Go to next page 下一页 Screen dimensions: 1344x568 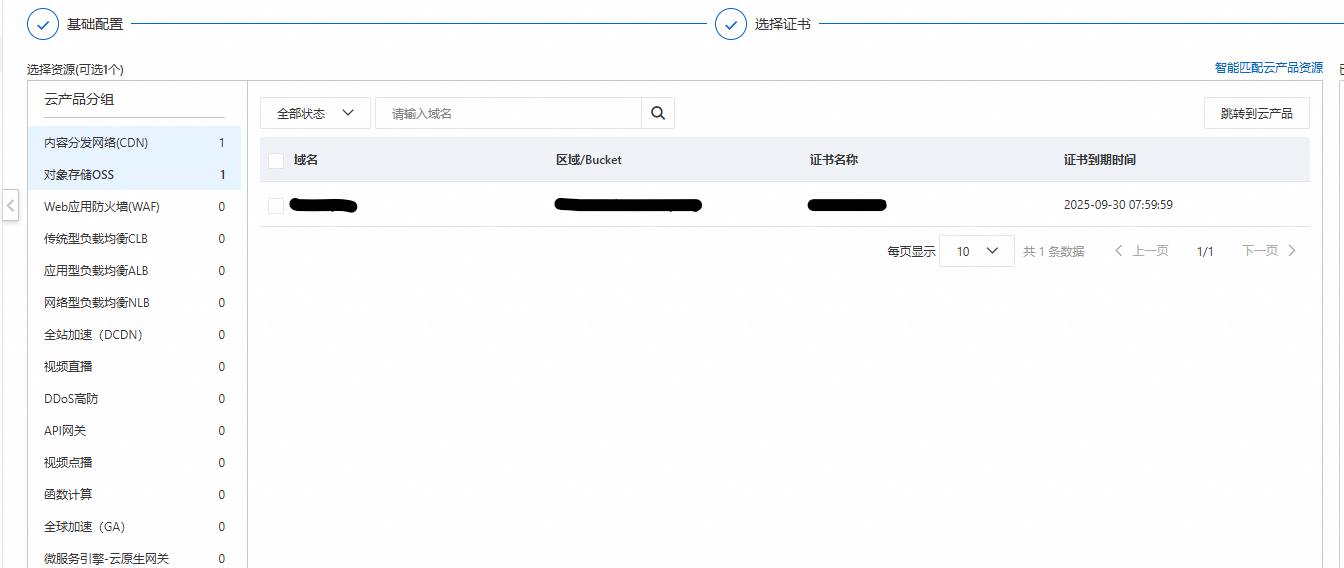1269,251
